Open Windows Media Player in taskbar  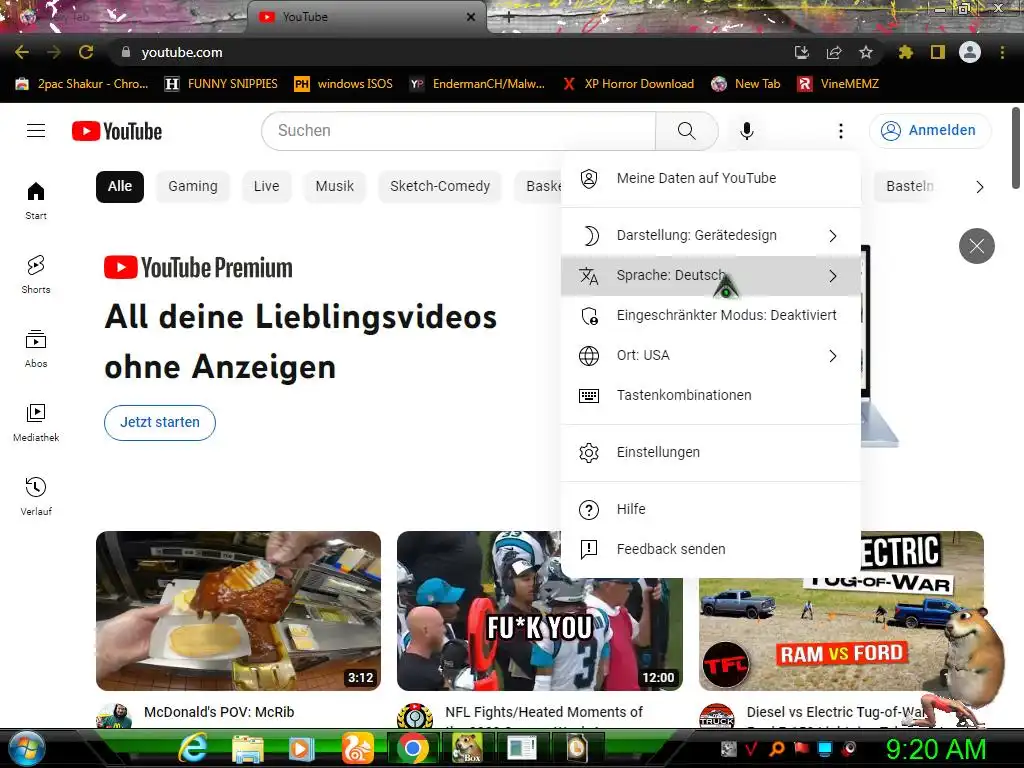tap(302, 748)
